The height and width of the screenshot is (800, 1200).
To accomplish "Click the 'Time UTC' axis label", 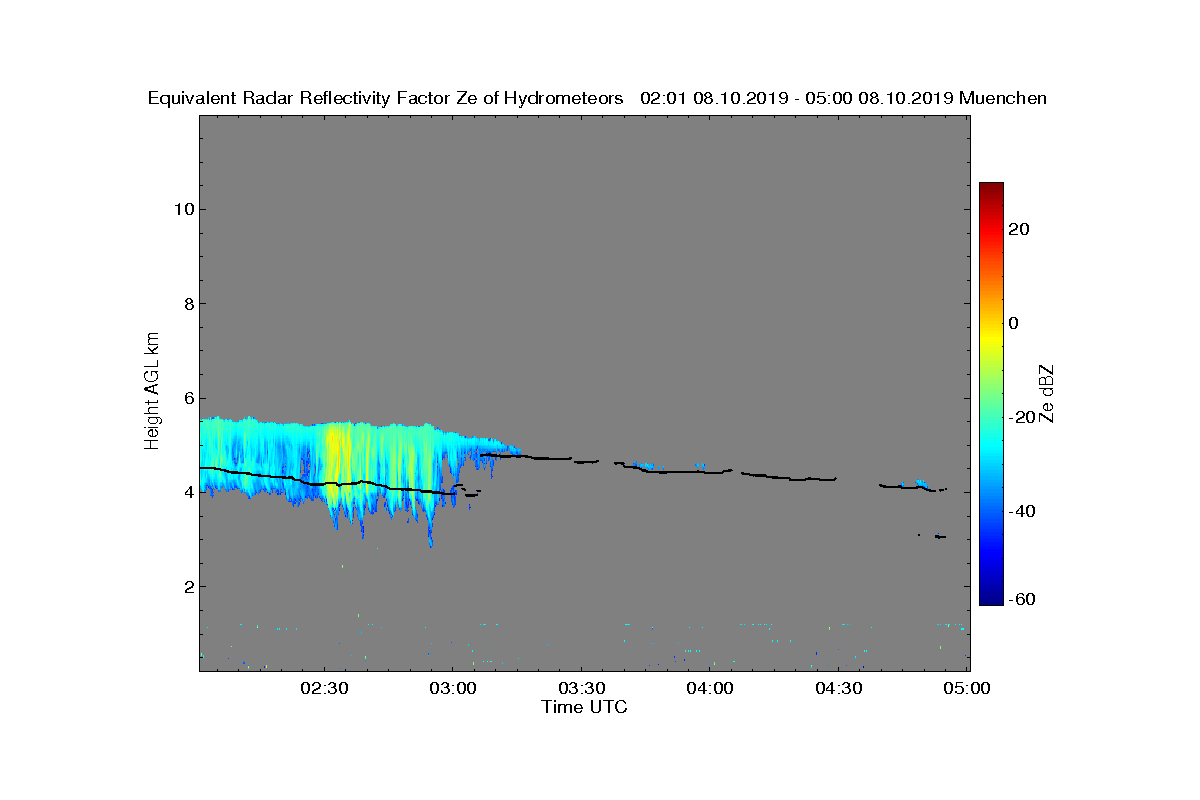I will point(584,707).
